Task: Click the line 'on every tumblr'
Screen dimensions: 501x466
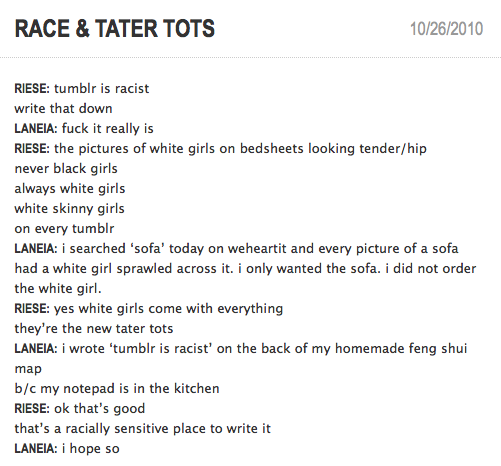Action: pos(64,229)
